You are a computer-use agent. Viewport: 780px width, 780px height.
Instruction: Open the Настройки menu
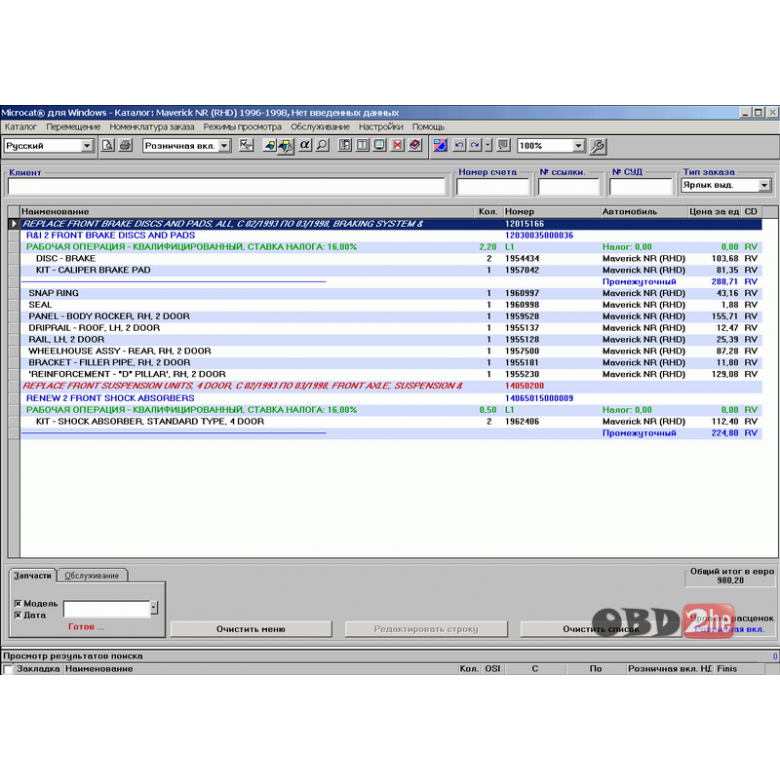[x=381, y=127]
